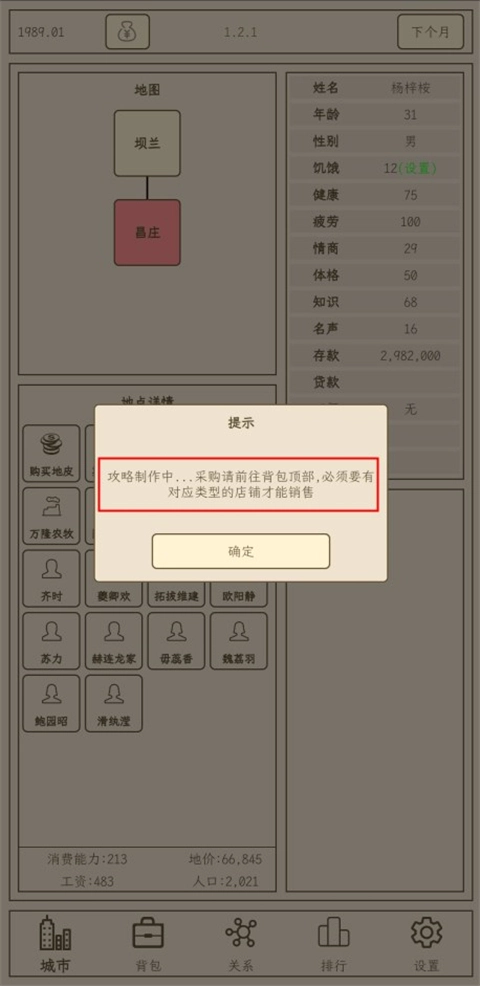The width and height of the screenshot is (480, 986).
Task: Go to the 城市 tab
Action: pyautogui.click(x=55, y=944)
